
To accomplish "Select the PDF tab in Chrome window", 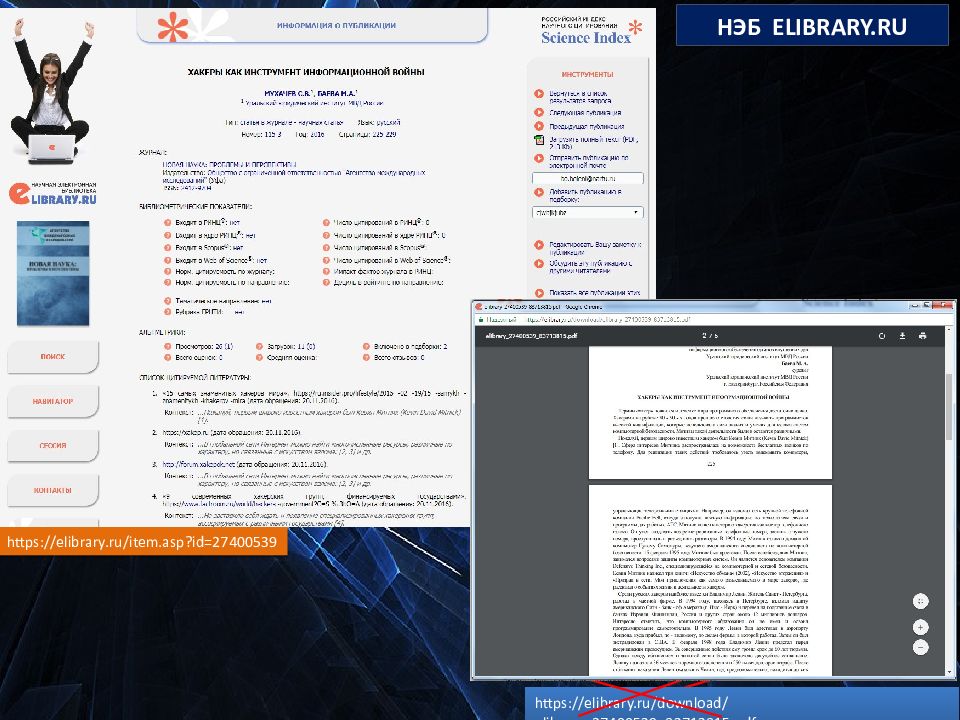I will tap(542, 307).
